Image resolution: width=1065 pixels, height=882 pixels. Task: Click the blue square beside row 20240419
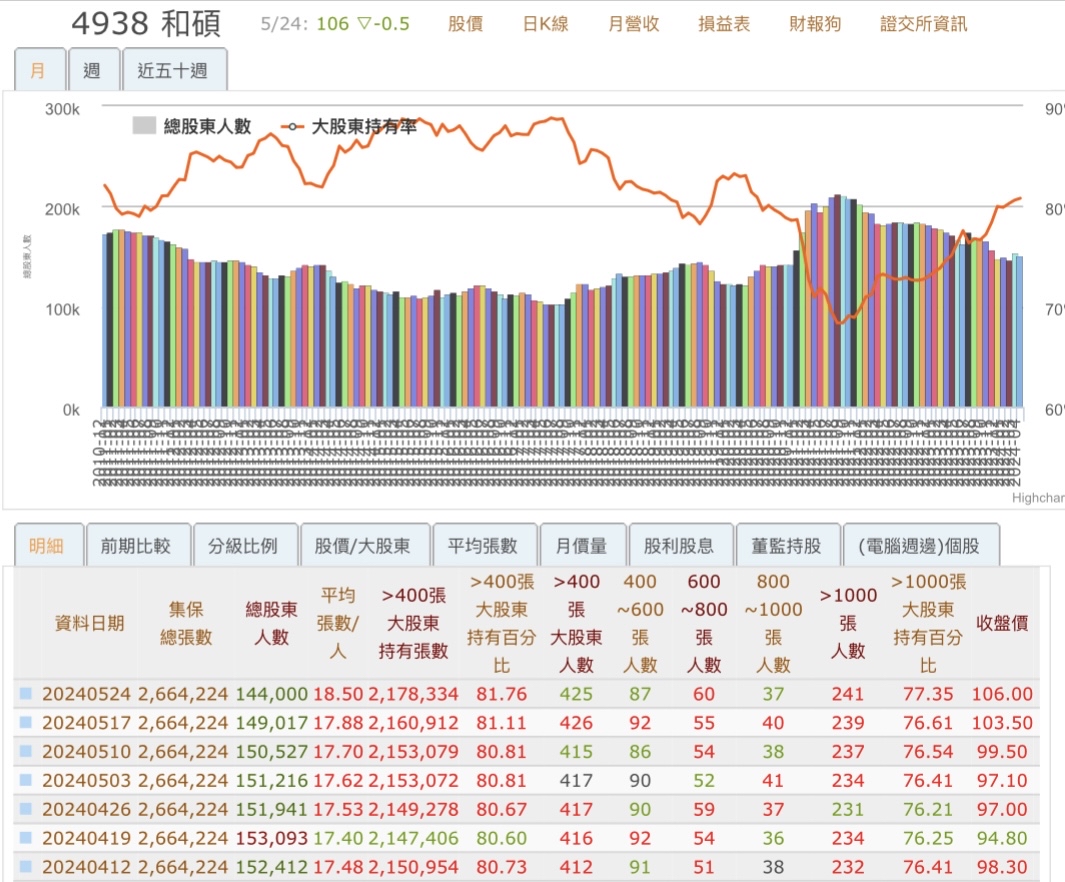click(x=26, y=837)
